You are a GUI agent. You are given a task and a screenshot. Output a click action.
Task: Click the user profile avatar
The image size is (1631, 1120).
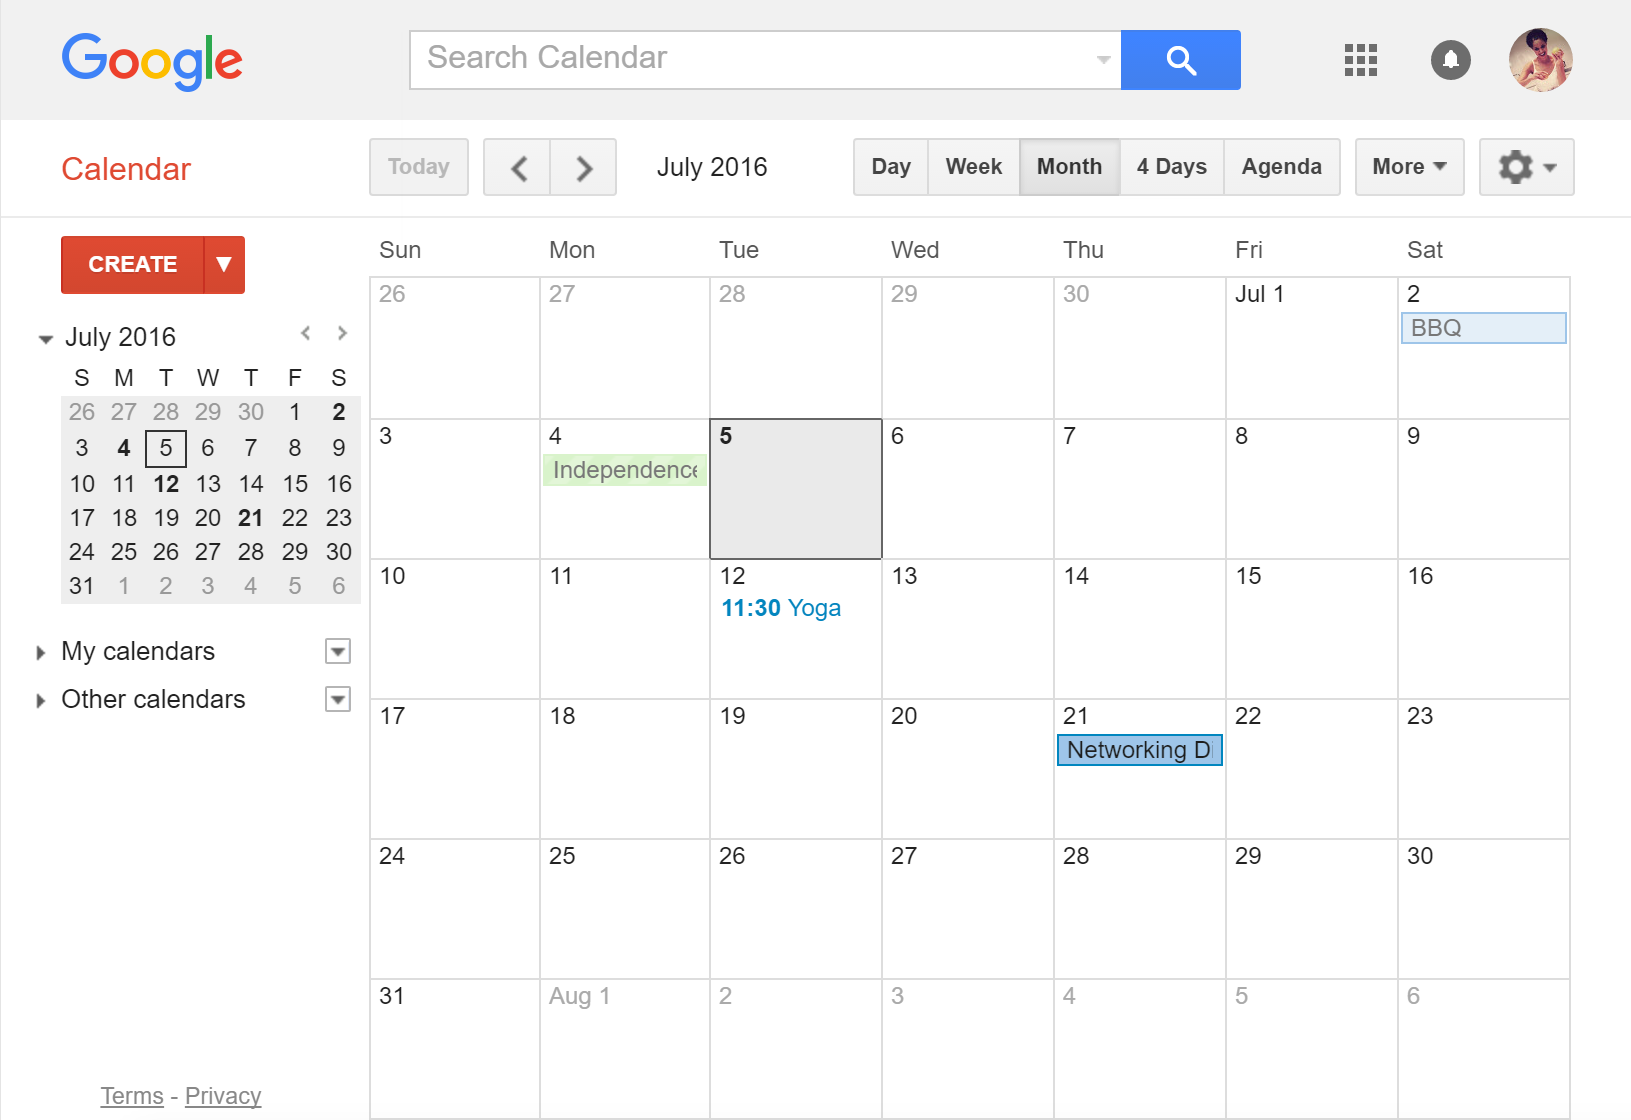[1540, 60]
